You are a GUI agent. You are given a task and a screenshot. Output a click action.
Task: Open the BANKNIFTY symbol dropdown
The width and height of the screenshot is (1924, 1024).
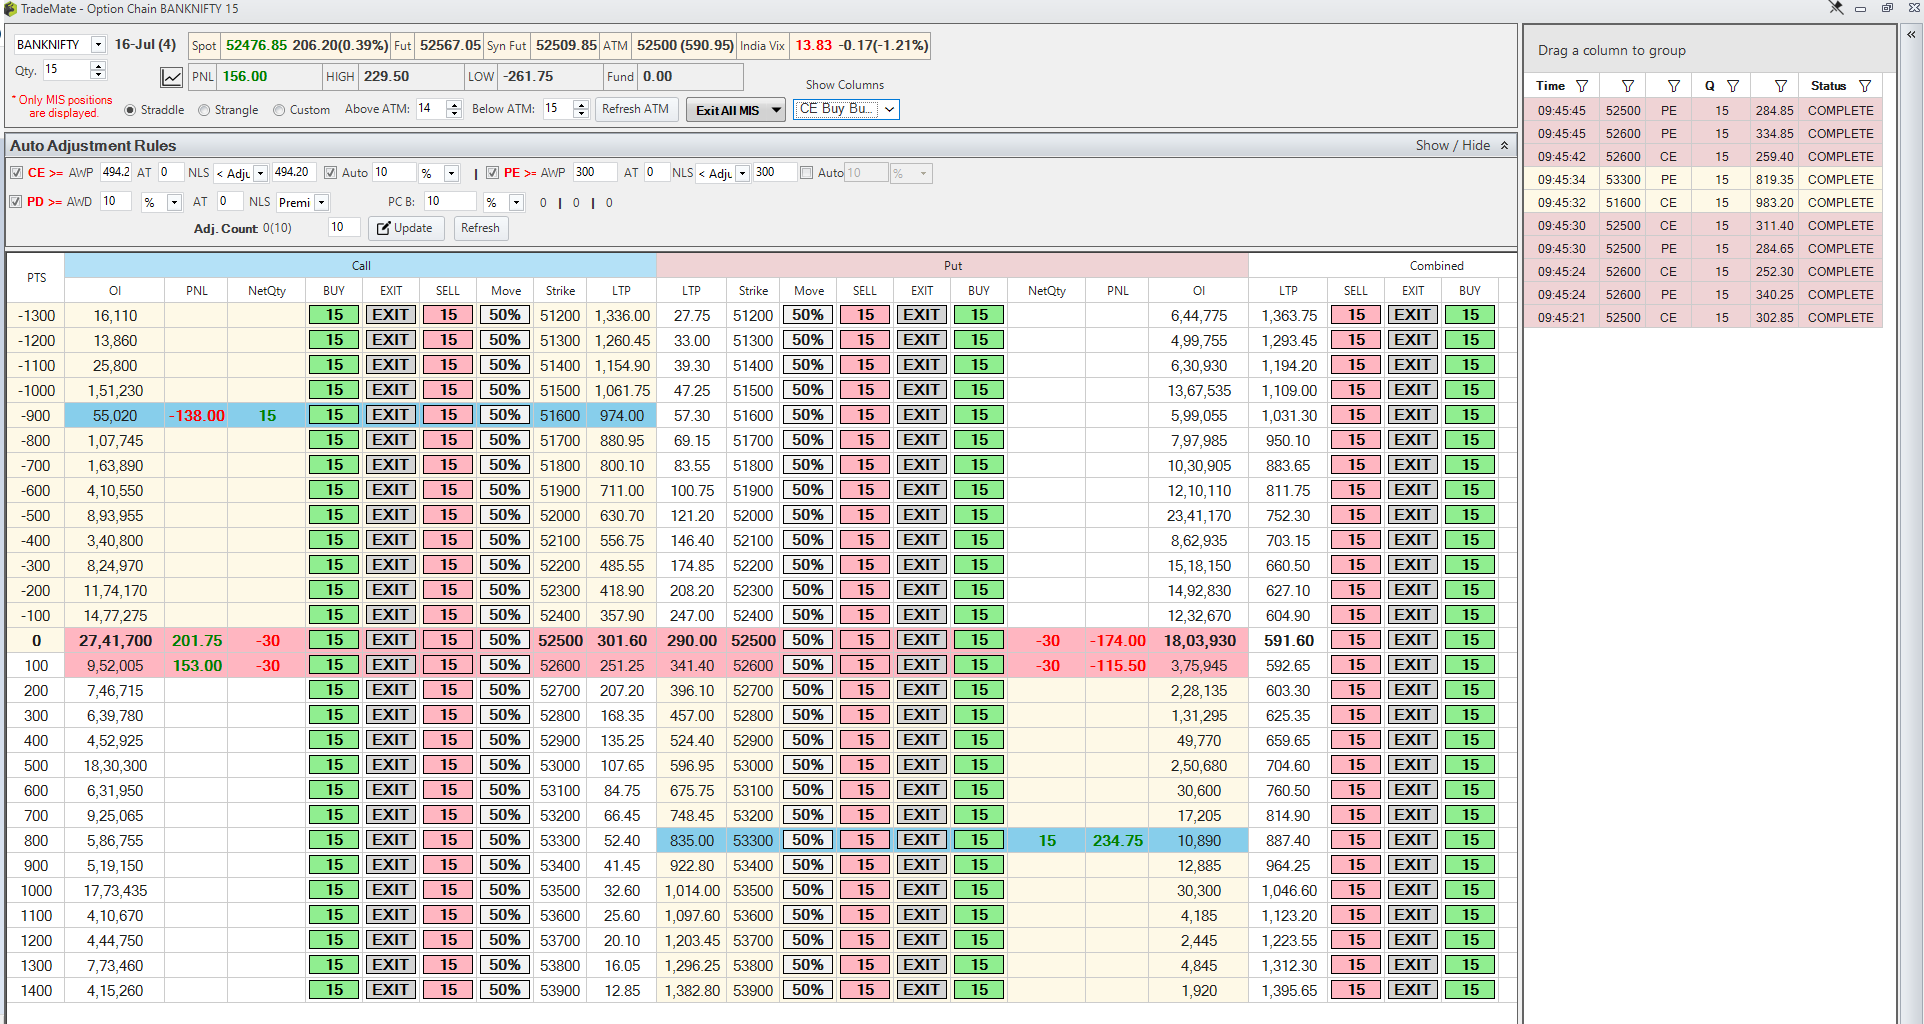(98, 45)
